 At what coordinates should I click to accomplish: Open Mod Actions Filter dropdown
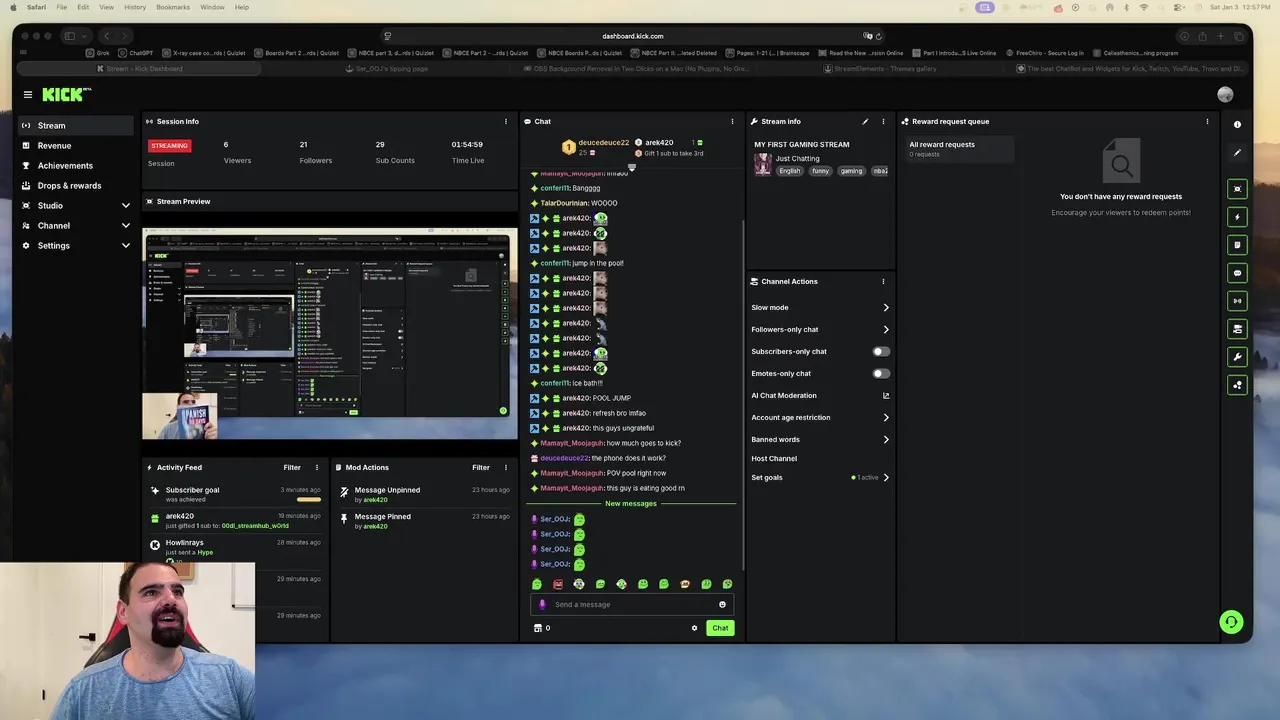[x=481, y=468]
